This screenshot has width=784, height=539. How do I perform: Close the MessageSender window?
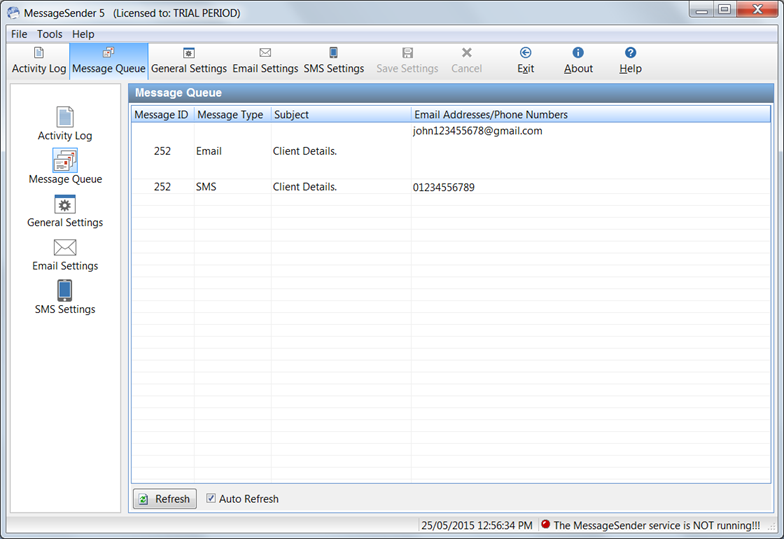pos(757,10)
